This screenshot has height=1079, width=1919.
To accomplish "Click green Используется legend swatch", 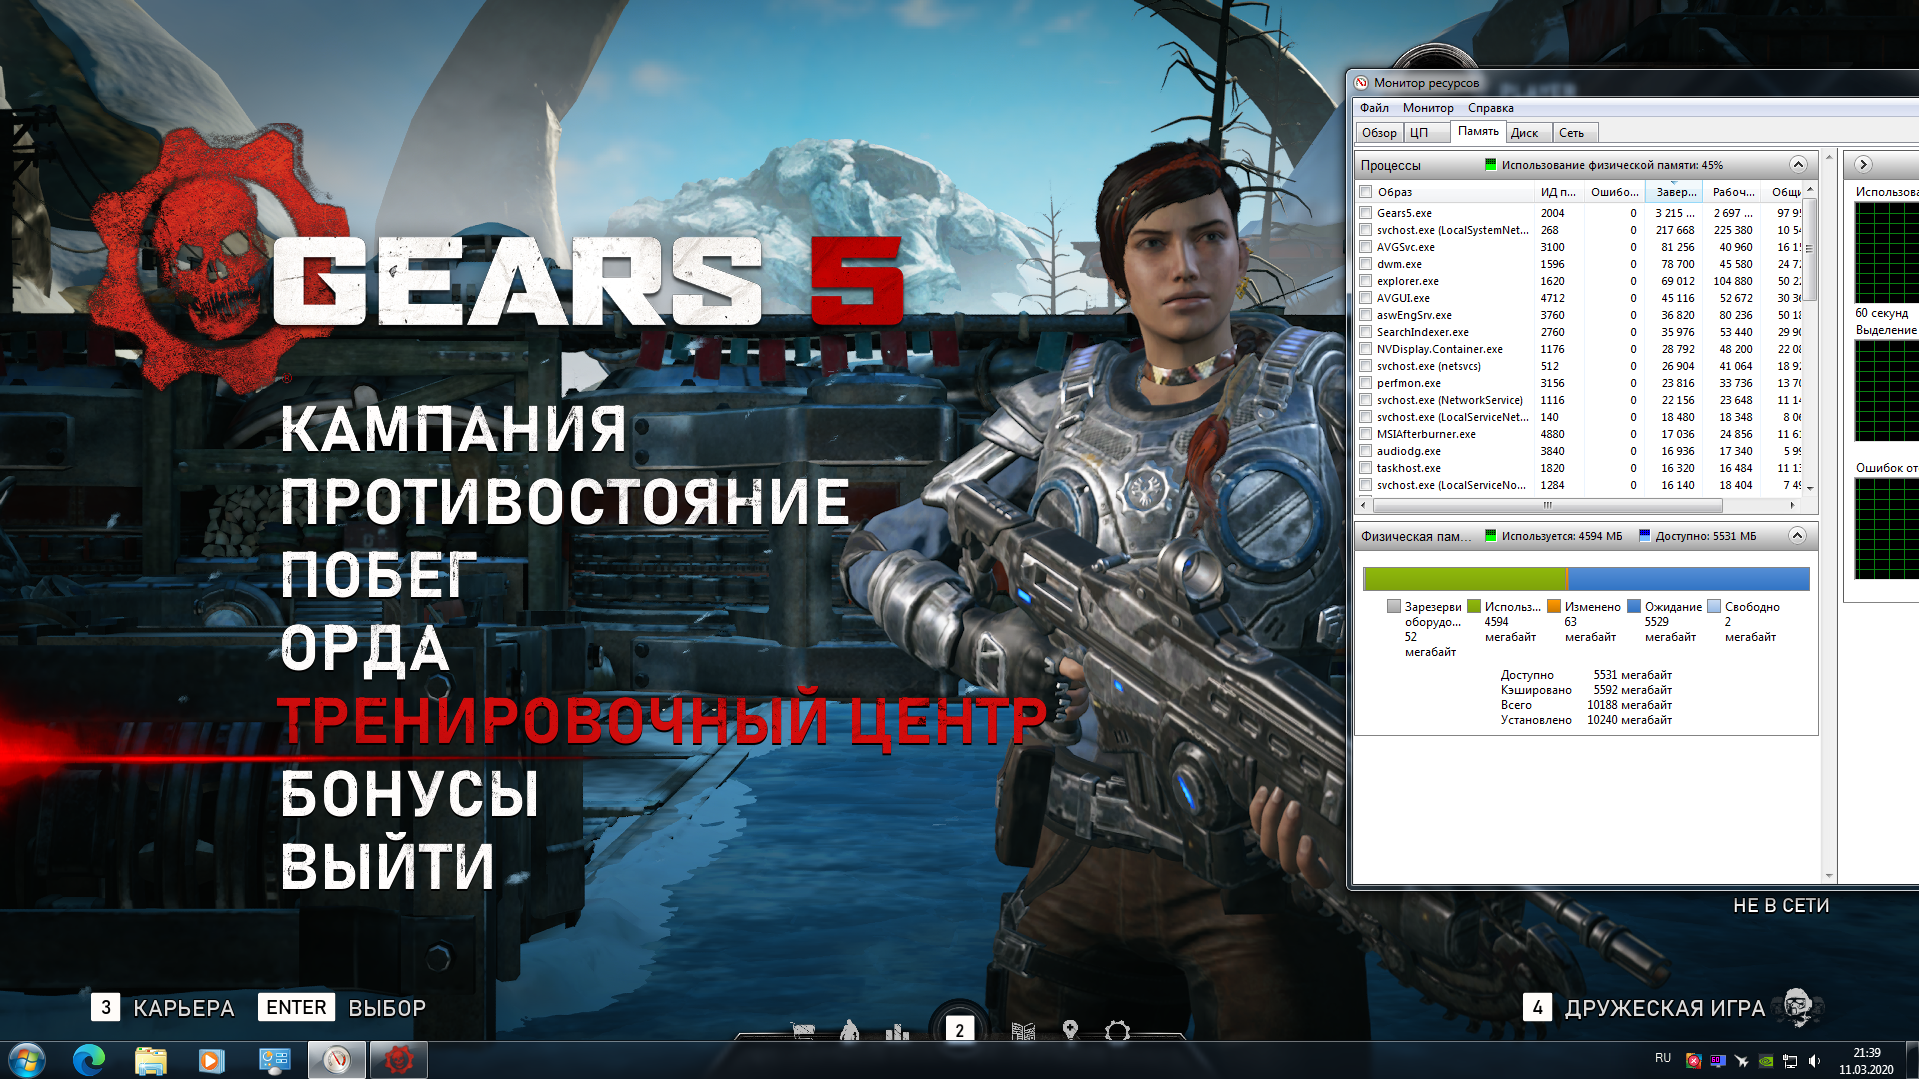I will [x=1473, y=606].
